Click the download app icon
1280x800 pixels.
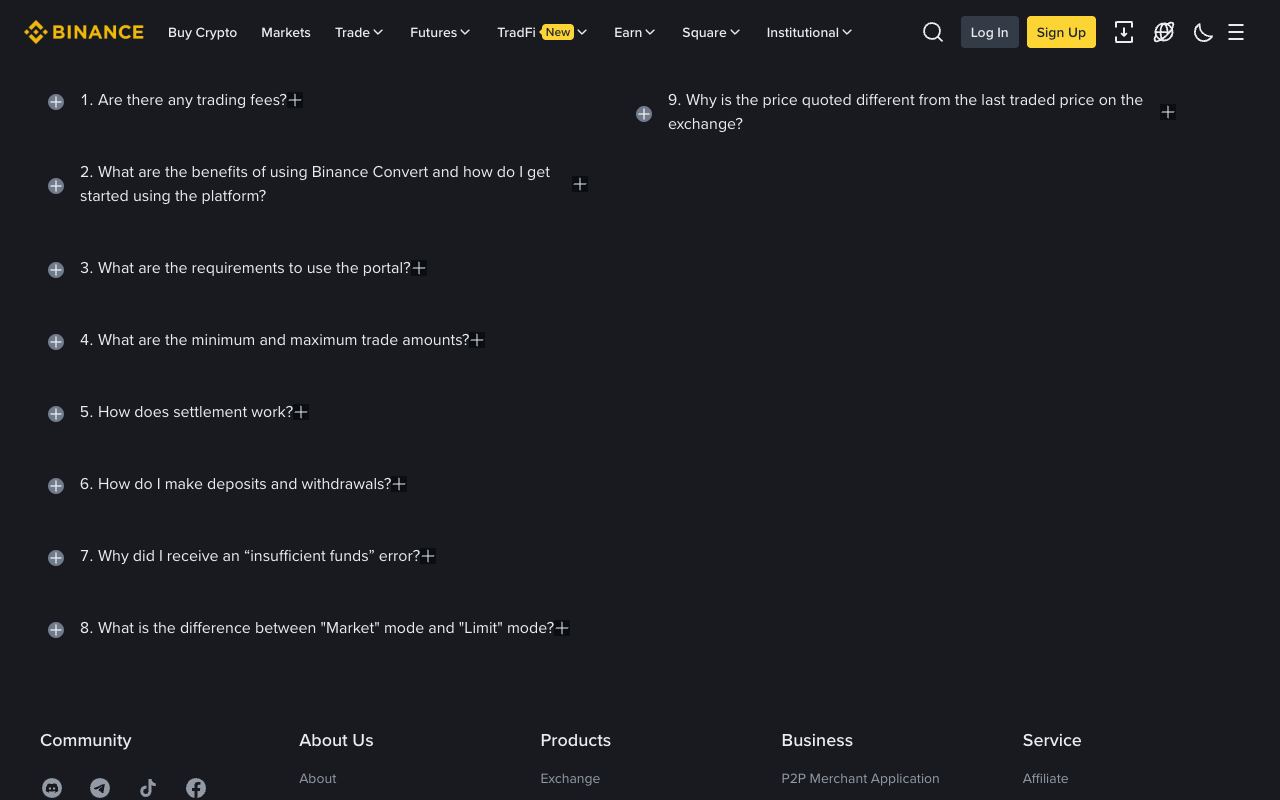1124,32
